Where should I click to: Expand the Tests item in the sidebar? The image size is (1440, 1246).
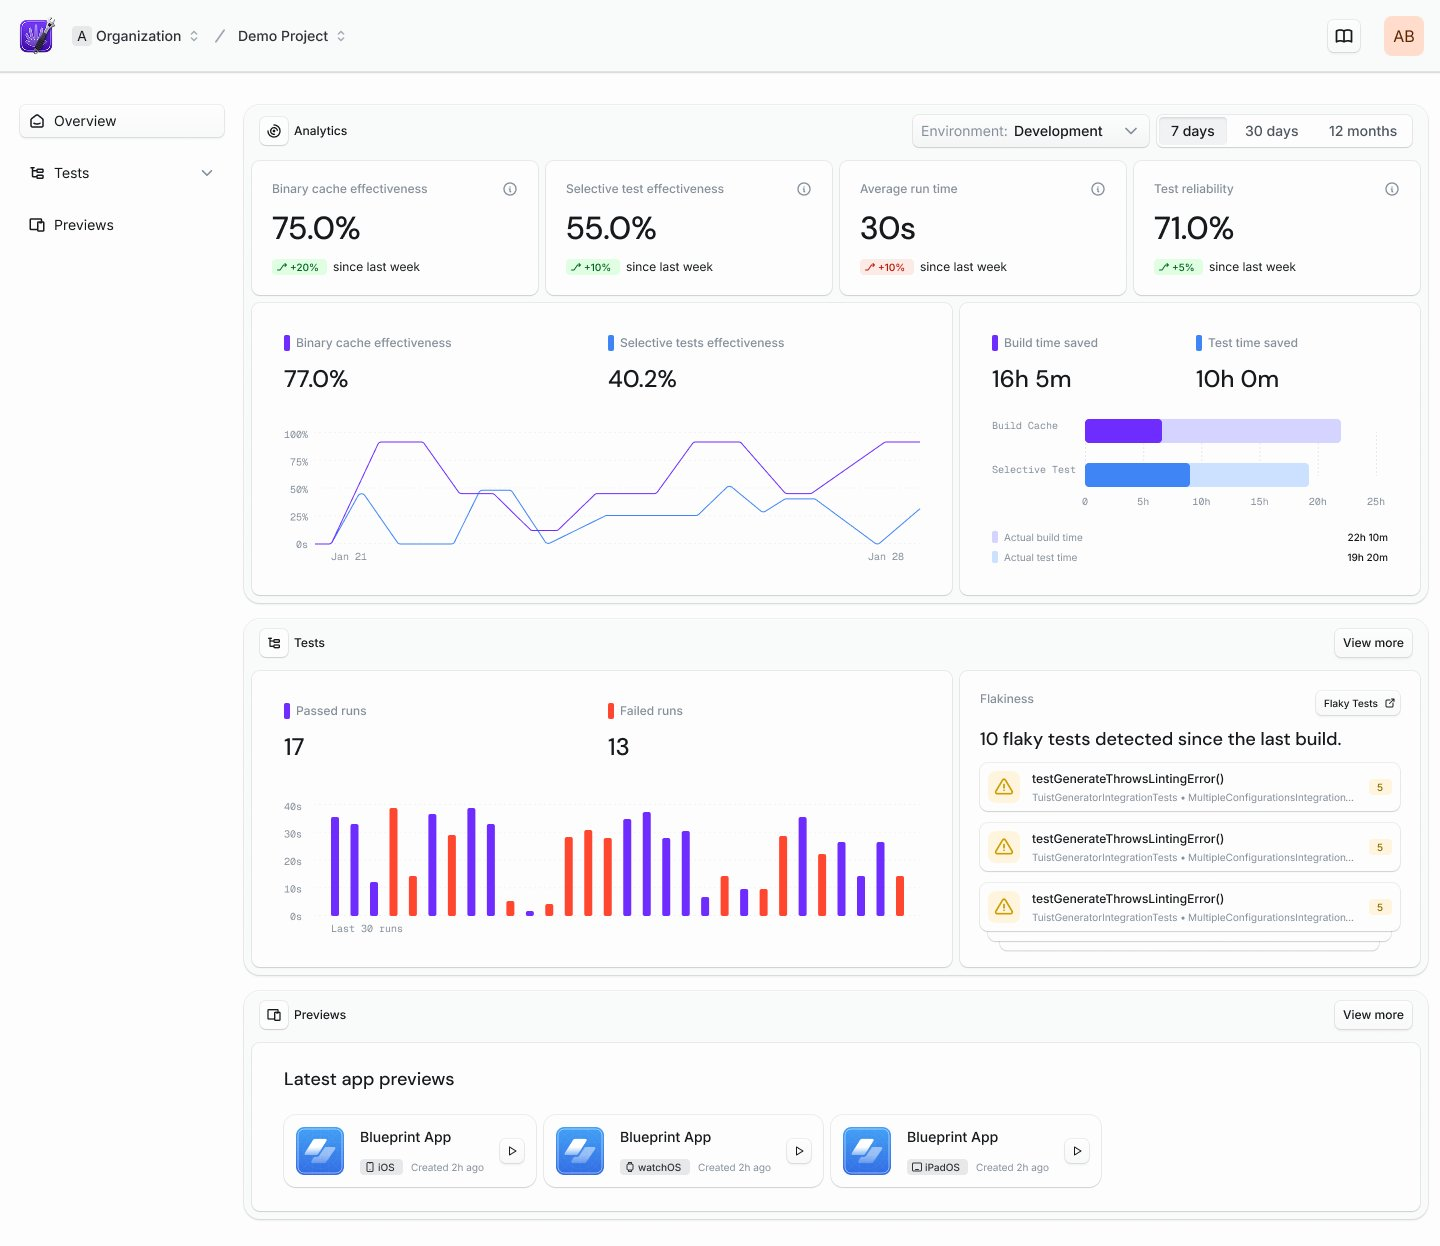pyautogui.click(x=207, y=173)
